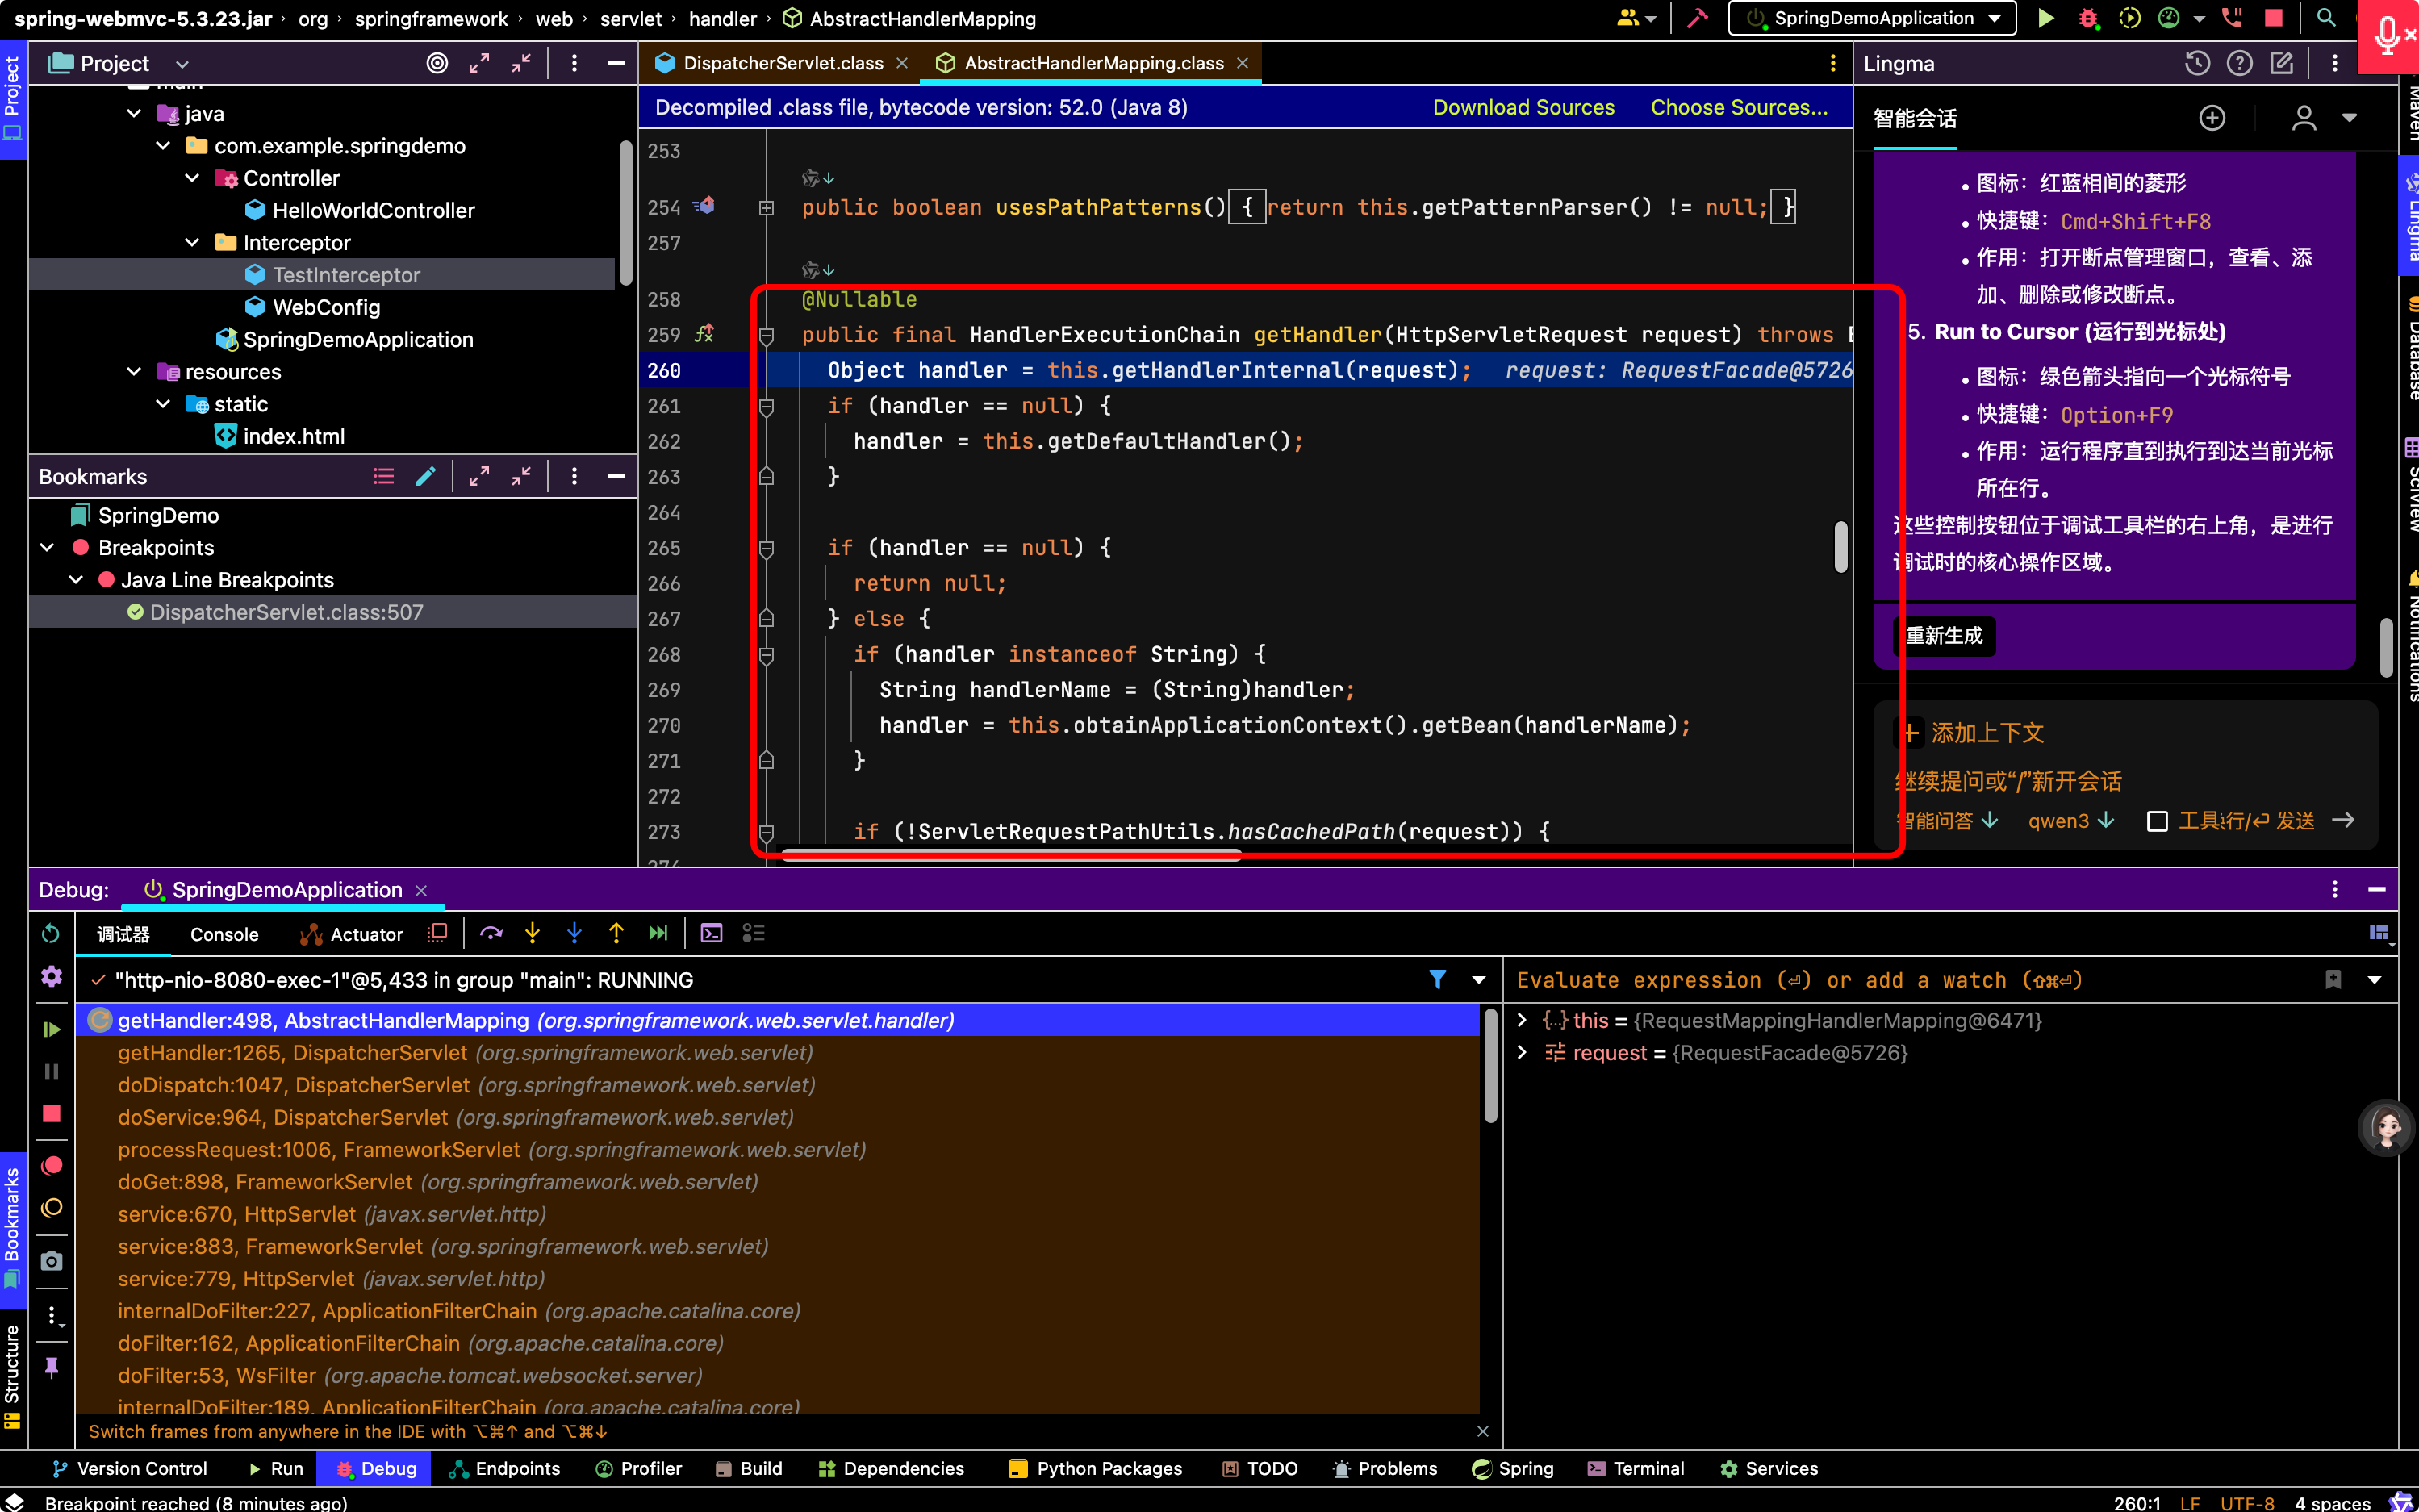Click the 重新生成 regenerate button
This screenshot has height=1512, width=2419.
click(1944, 636)
